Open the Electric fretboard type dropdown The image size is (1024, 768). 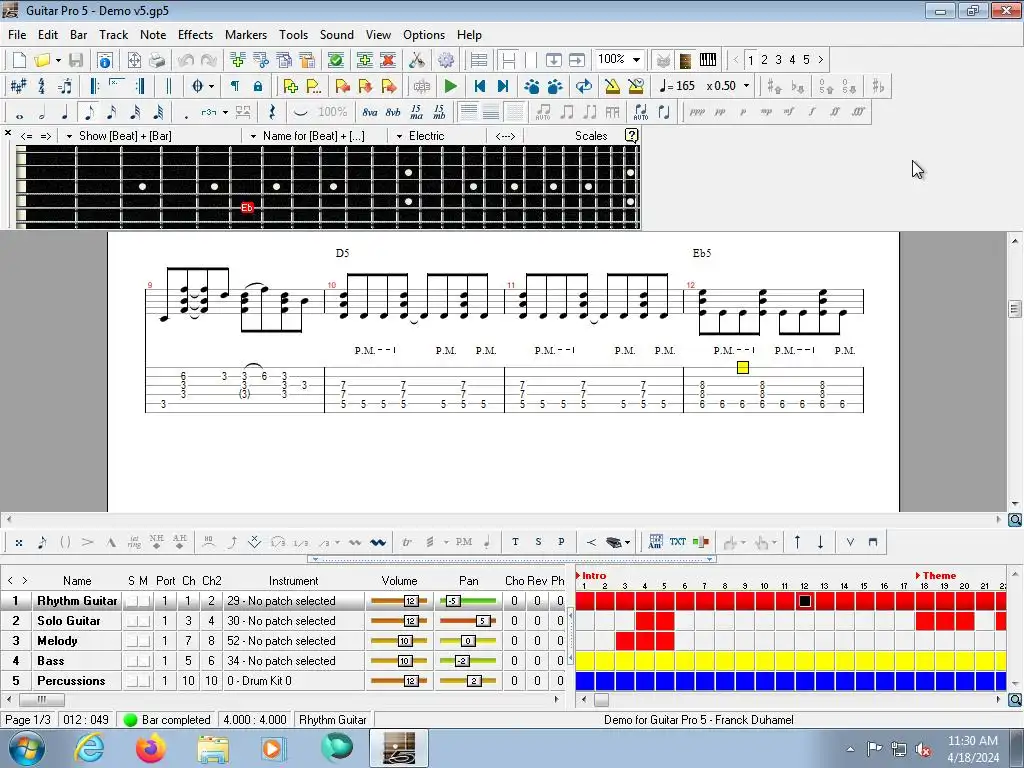pos(399,136)
